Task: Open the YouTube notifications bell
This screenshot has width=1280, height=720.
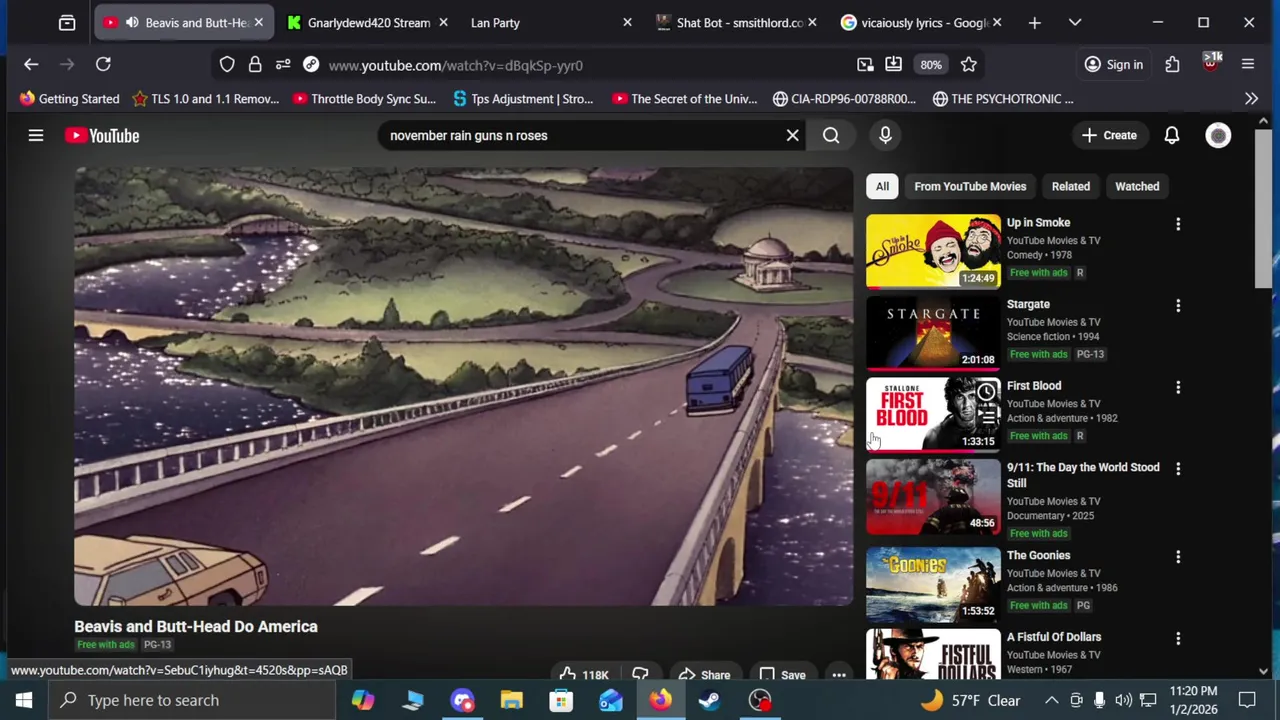Action: click(x=1172, y=135)
